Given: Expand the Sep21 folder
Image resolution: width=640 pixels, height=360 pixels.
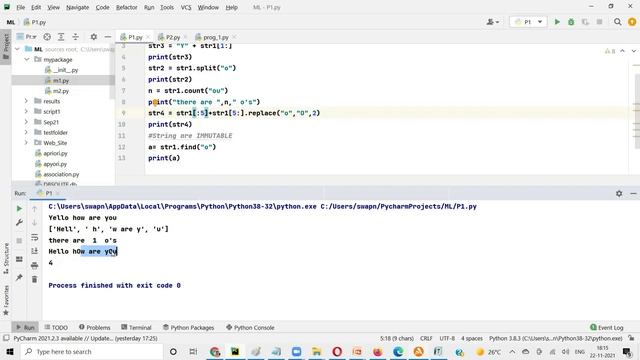Looking at the screenshot, I should [27, 122].
